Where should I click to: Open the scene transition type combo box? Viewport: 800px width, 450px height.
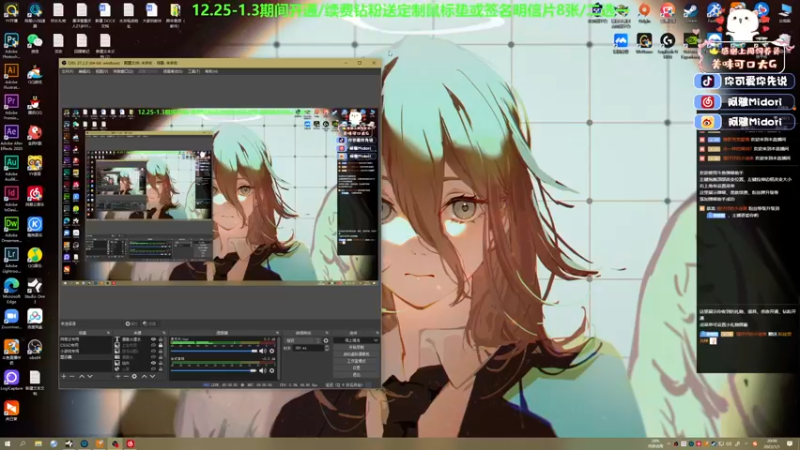click(x=302, y=341)
